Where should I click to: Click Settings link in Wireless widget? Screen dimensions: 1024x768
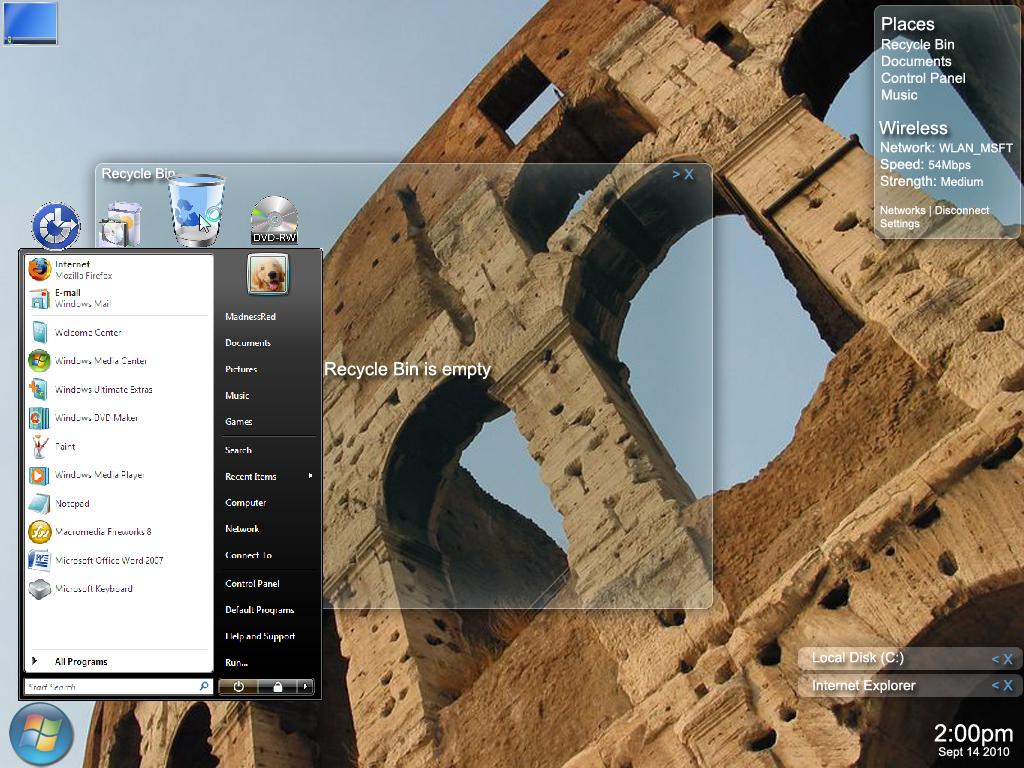[x=899, y=224]
